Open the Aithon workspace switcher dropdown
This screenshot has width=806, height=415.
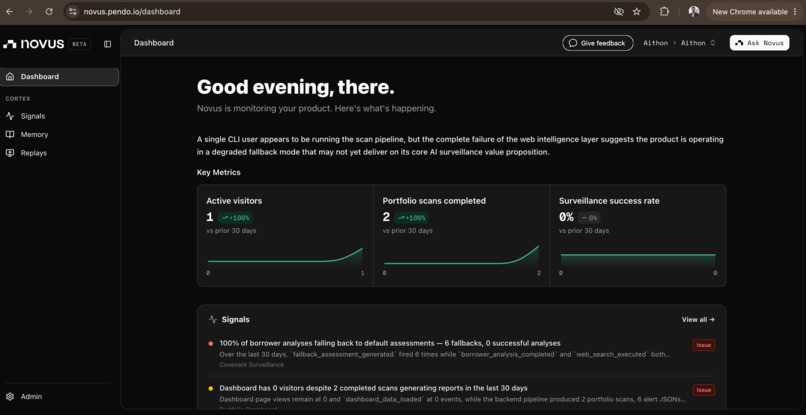pyautogui.click(x=698, y=43)
